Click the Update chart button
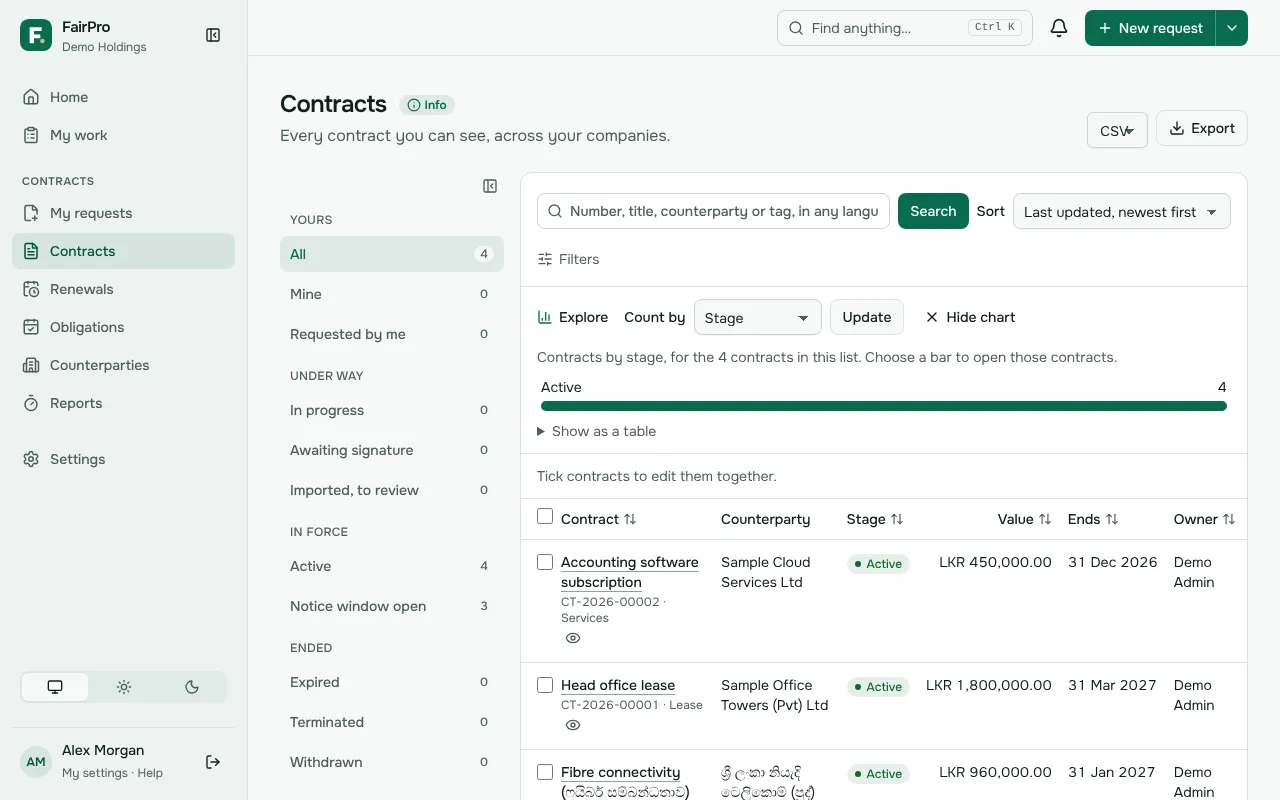The width and height of the screenshot is (1280, 800). (867, 317)
